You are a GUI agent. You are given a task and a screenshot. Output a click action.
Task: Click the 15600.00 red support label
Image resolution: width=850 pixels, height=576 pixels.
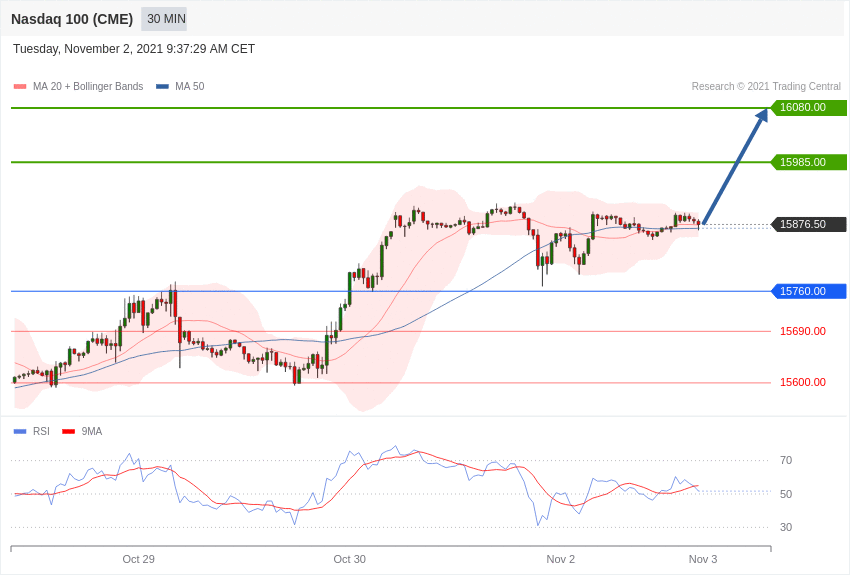802,383
